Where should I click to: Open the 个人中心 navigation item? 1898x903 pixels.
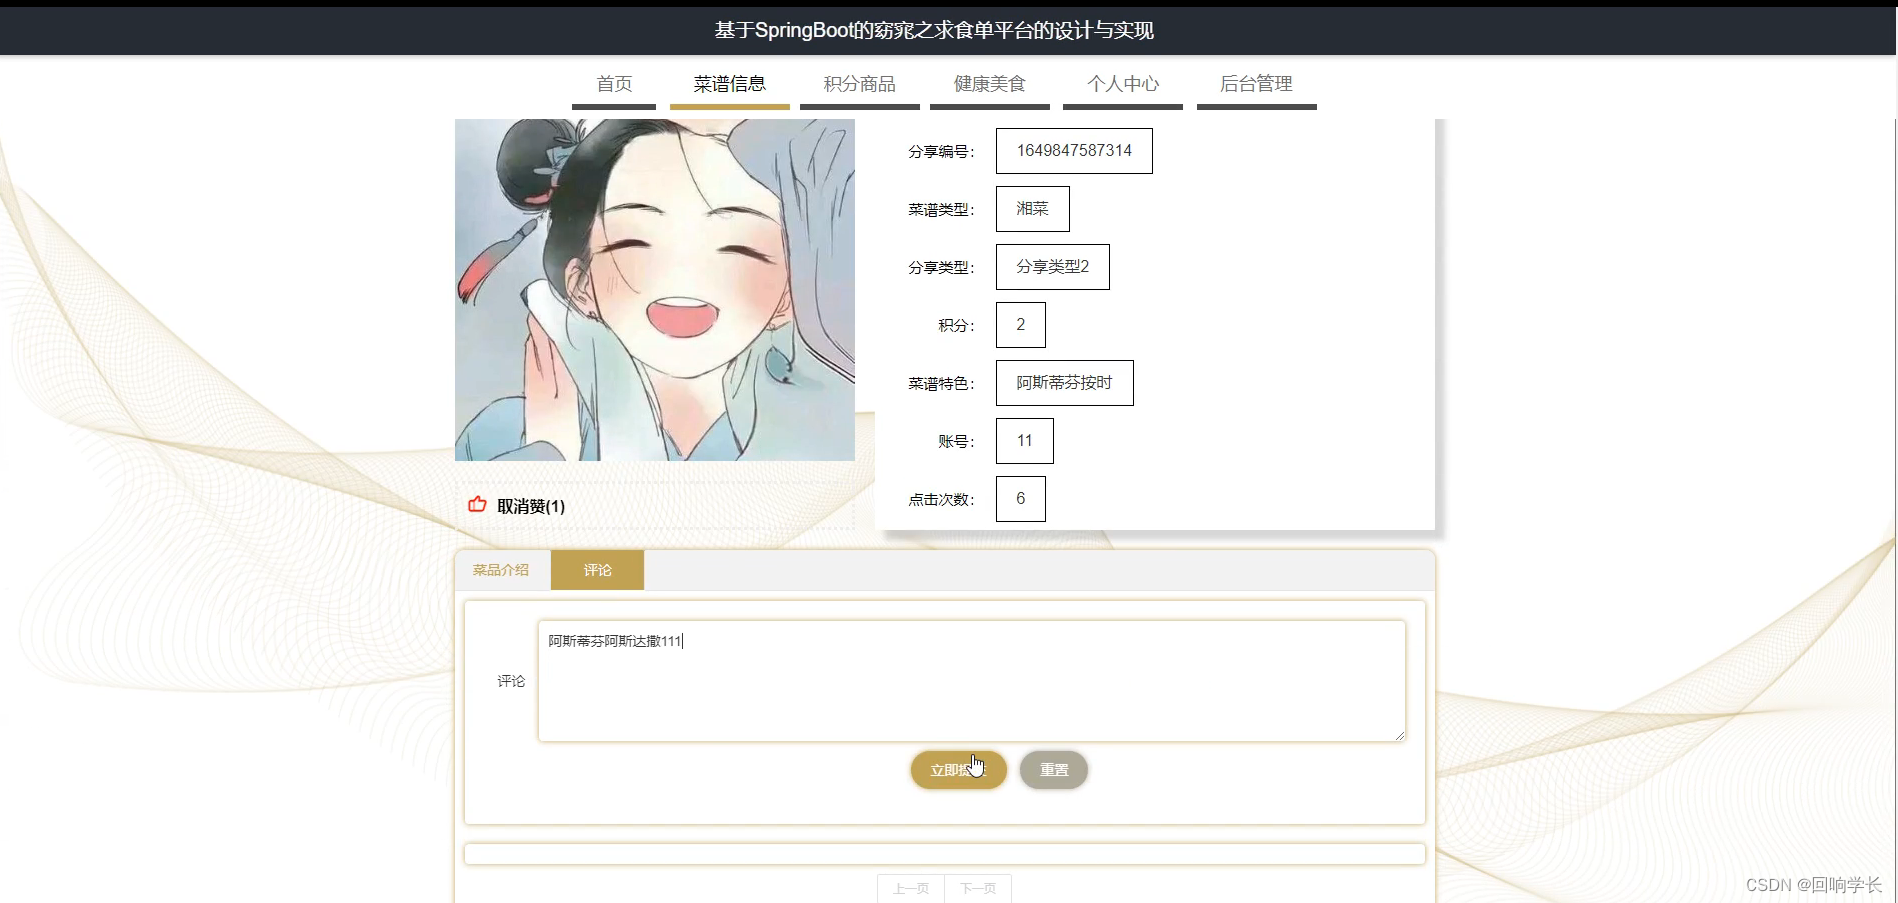1122,84
